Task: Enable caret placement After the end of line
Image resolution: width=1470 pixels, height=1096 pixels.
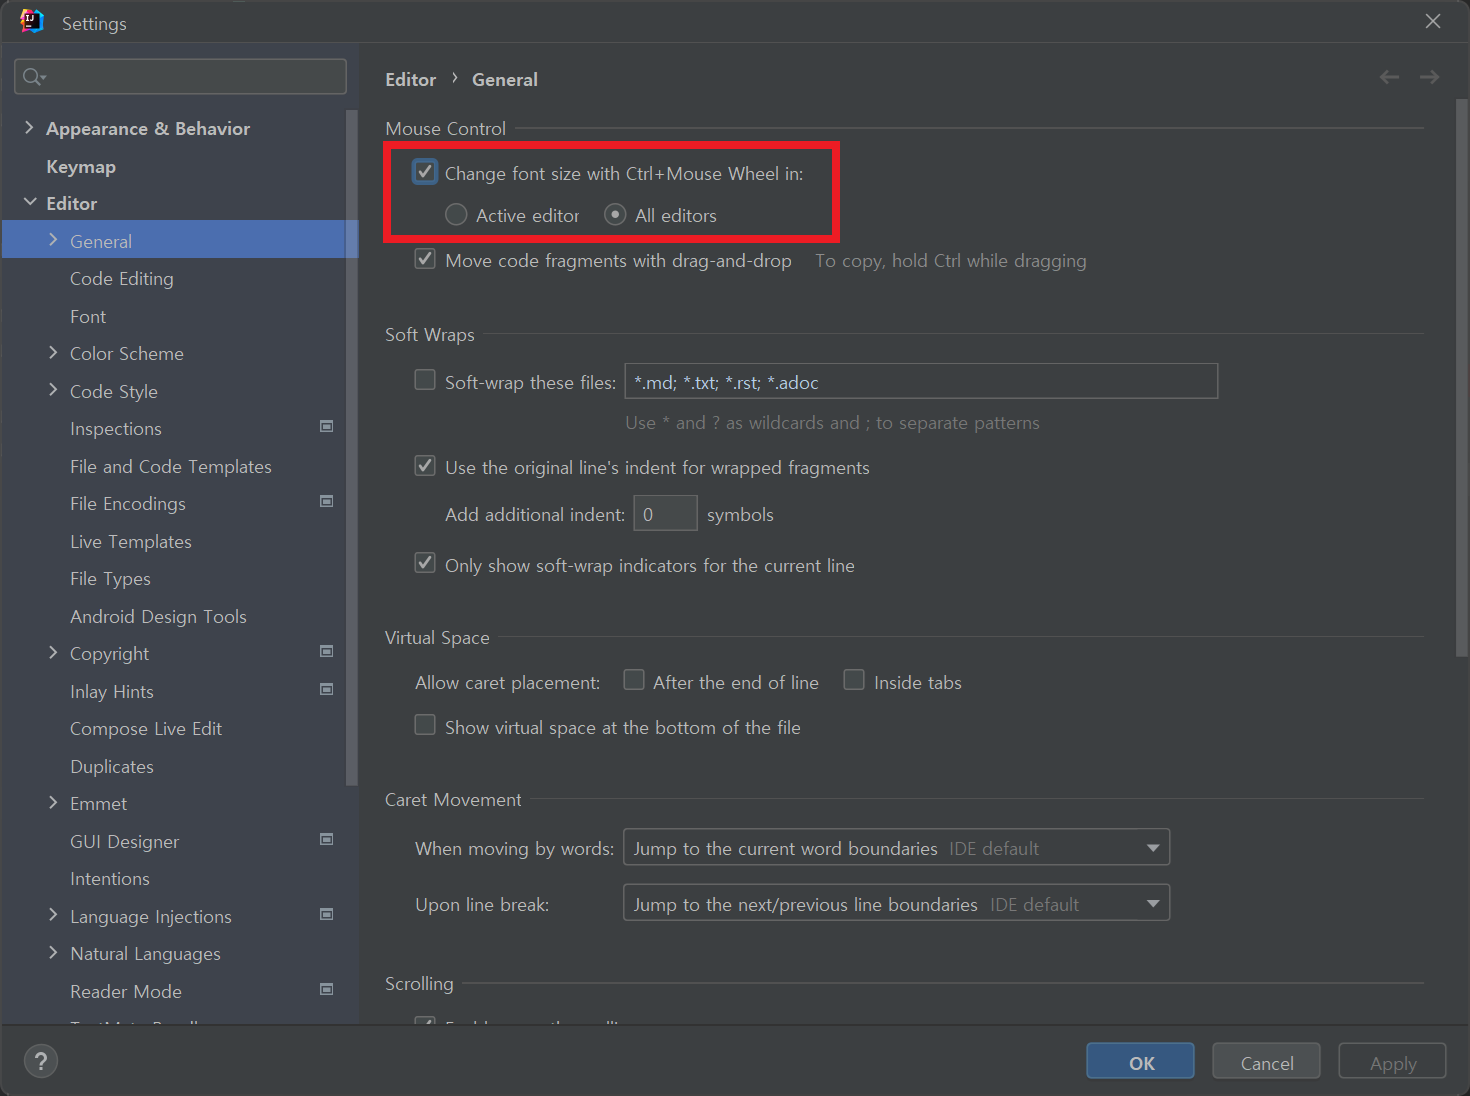Action: click(x=633, y=680)
